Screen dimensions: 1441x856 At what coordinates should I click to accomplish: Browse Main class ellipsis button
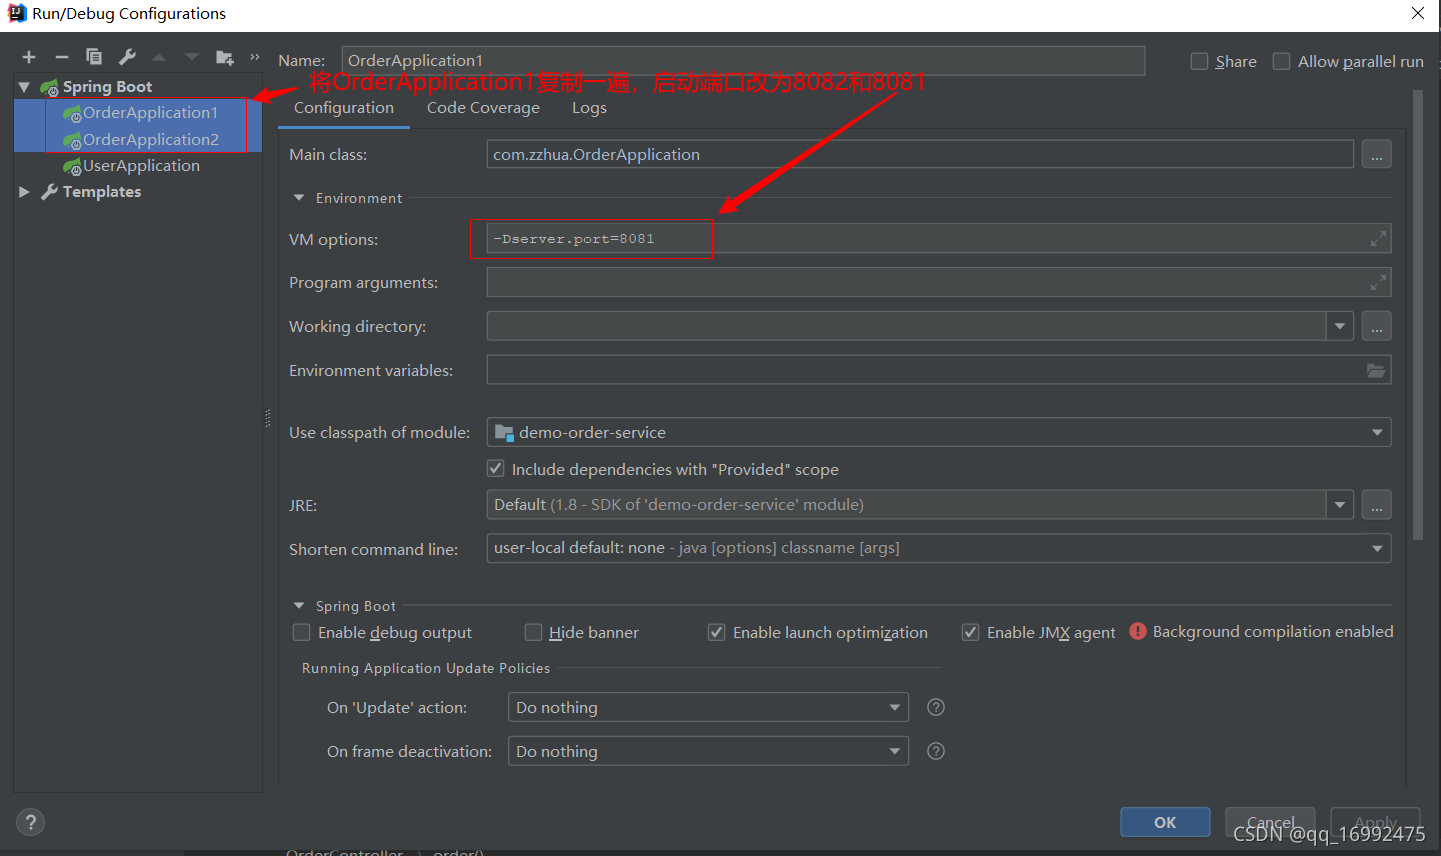pos(1377,155)
